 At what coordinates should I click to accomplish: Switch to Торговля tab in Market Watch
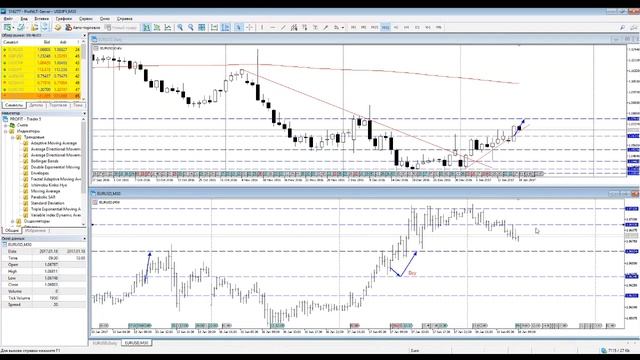tap(58, 105)
